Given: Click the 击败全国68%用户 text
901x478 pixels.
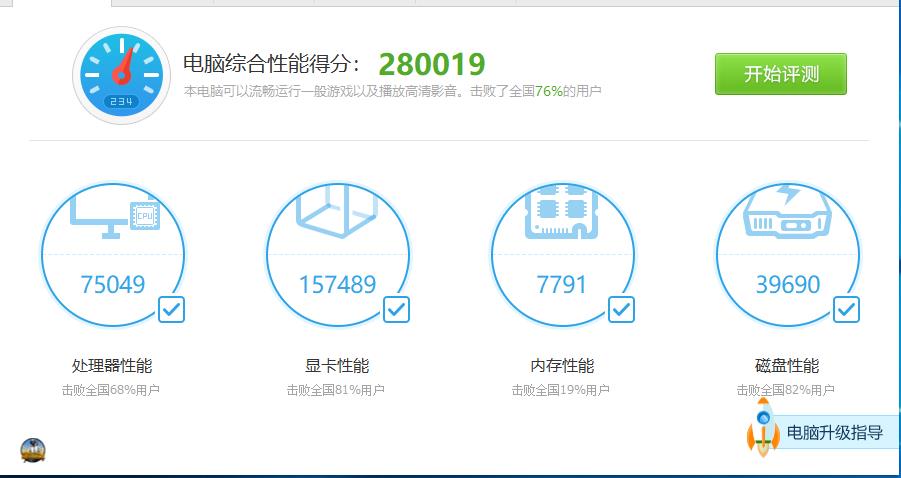Looking at the screenshot, I should coord(111,390).
